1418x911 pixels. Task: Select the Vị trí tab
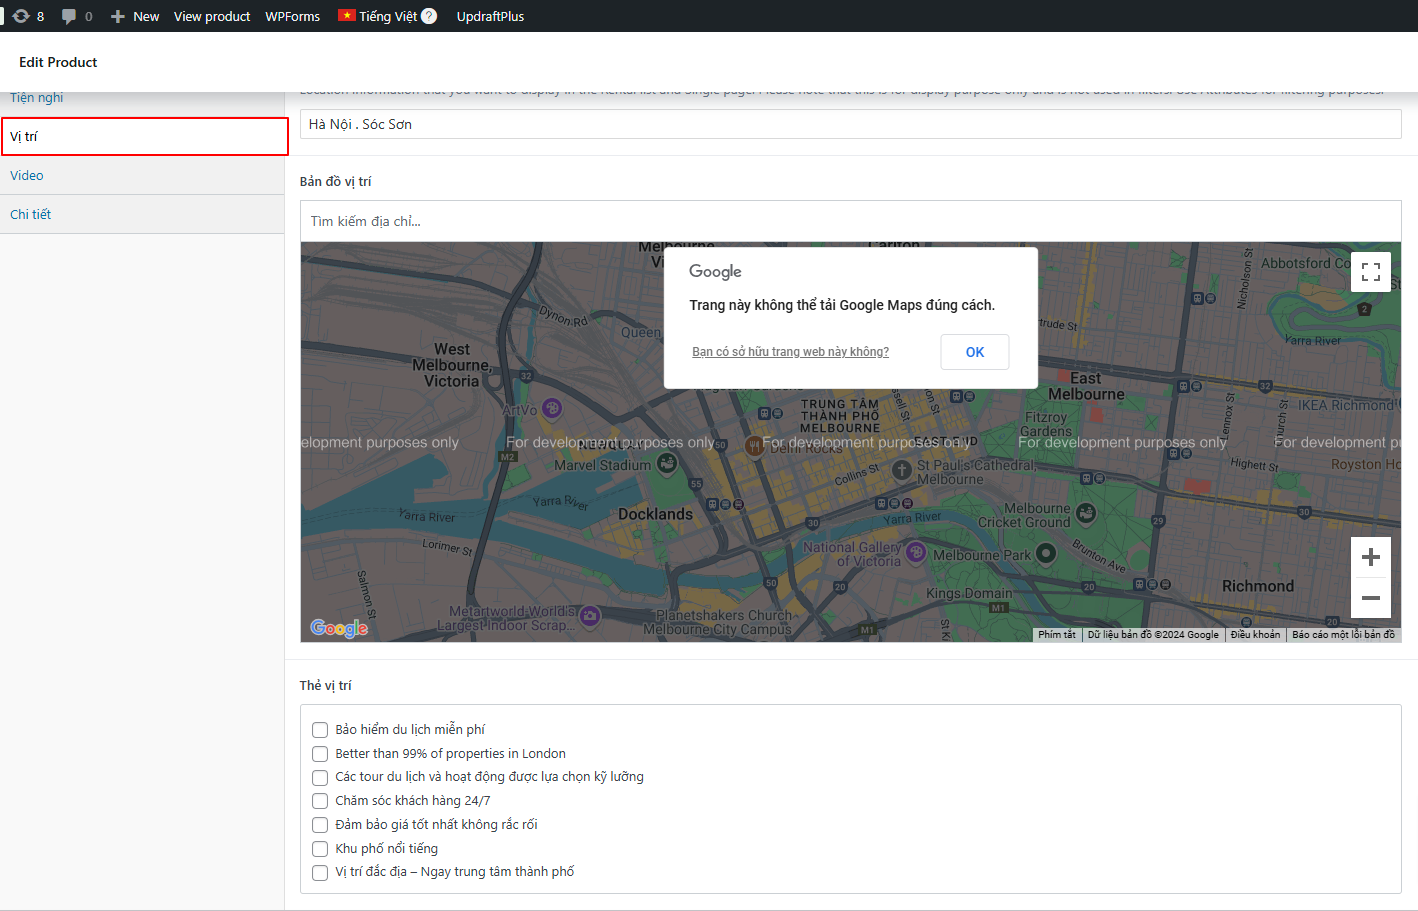tap(144, 136)
